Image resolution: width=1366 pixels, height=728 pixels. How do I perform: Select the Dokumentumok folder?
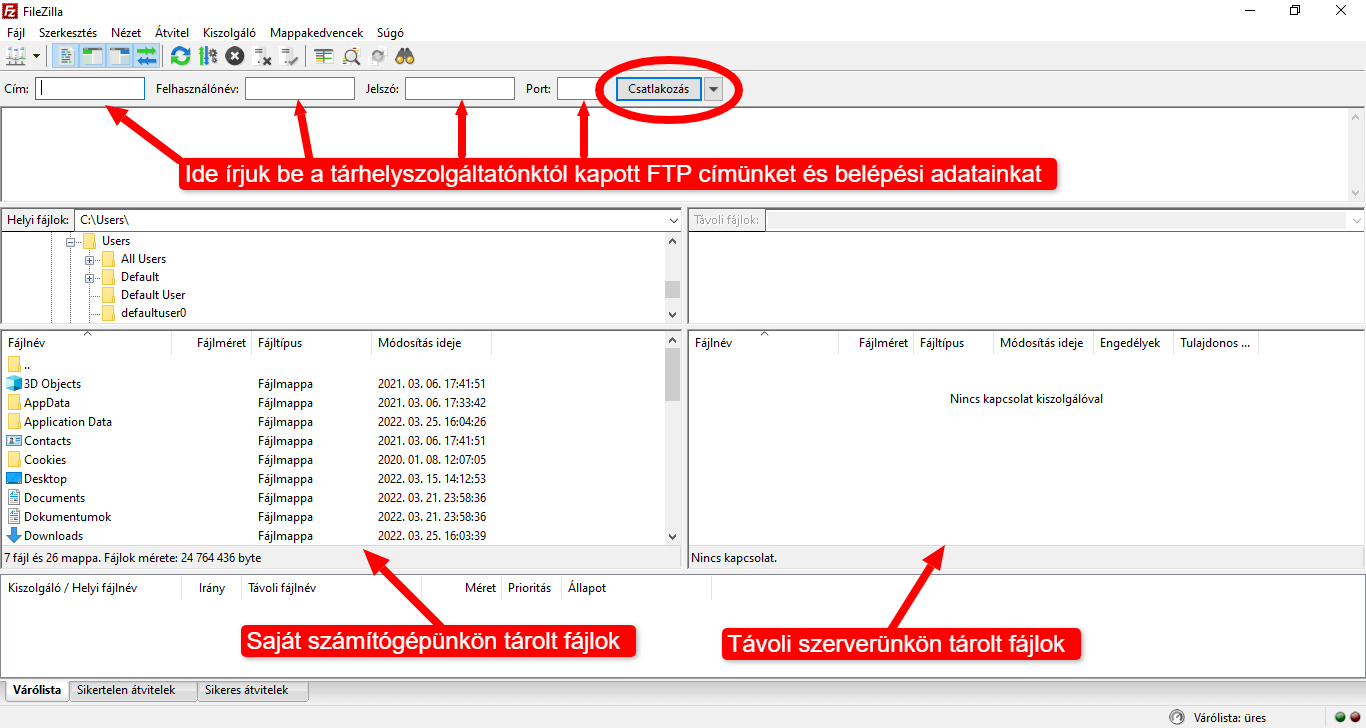point(68,517)
